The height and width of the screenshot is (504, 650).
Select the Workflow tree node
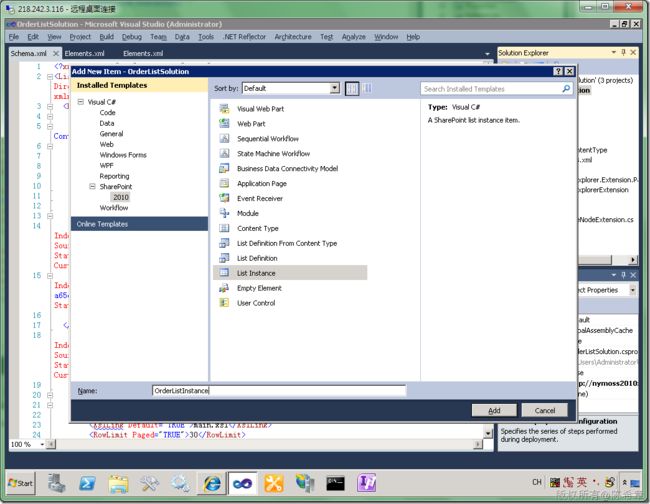(114, 208)
